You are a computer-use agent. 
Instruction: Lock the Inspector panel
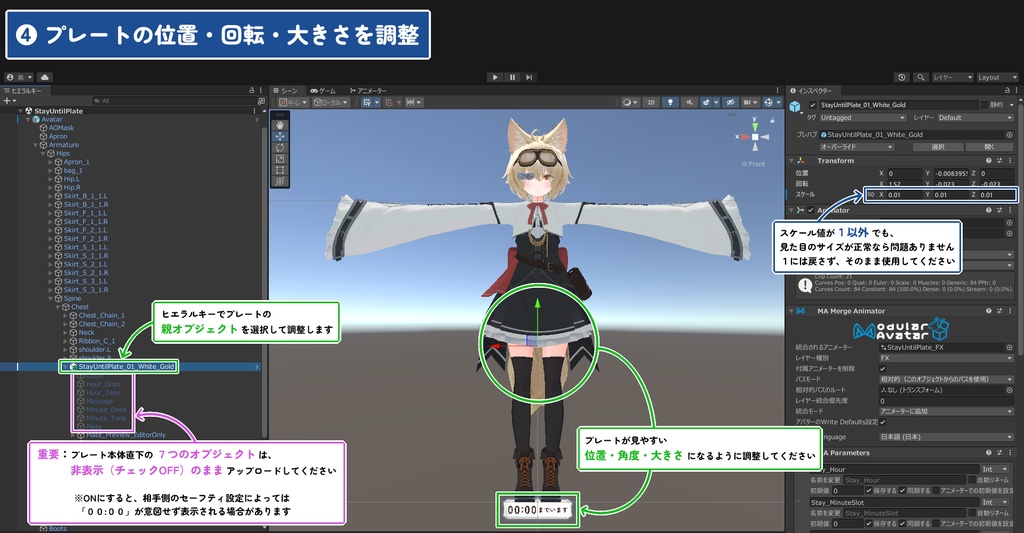(1008, 90)
